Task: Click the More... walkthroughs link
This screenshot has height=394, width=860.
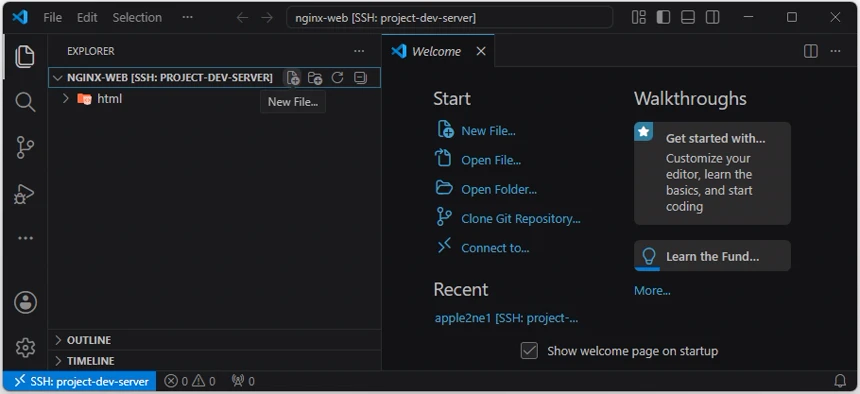Action: (652, 290)
